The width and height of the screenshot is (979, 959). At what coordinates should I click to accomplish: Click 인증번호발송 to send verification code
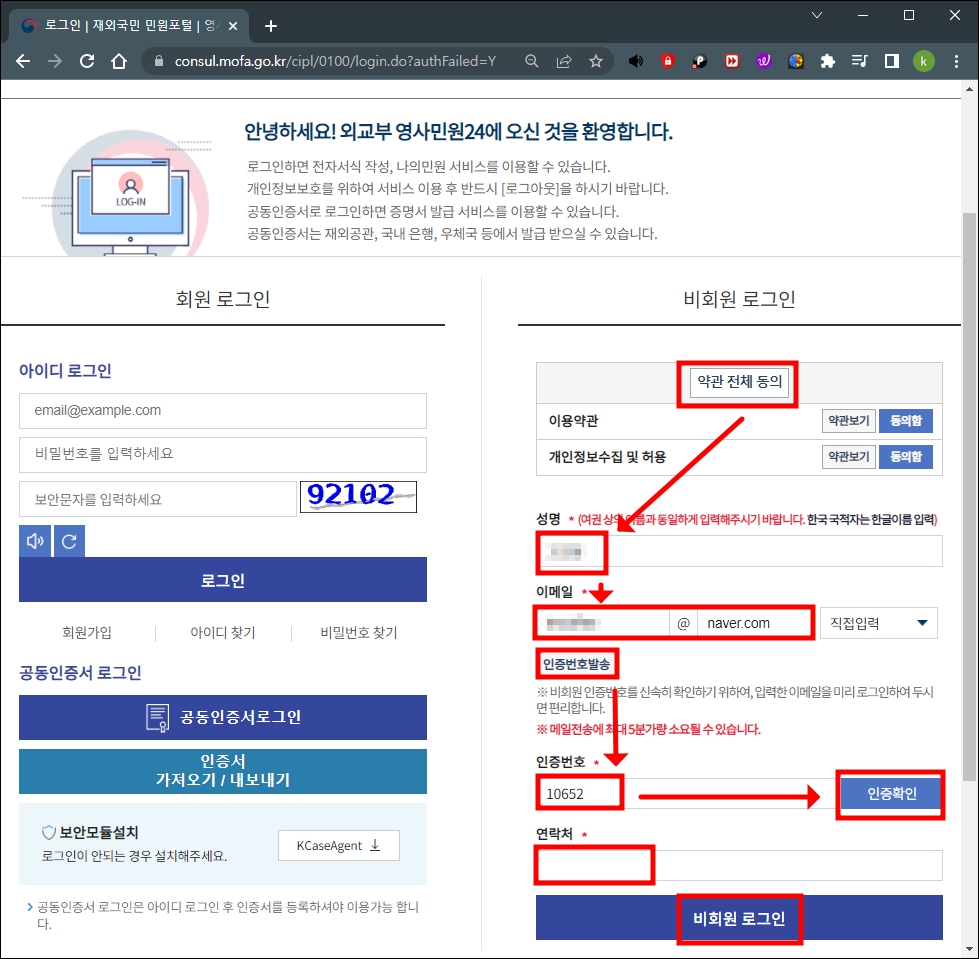point(575,663)
